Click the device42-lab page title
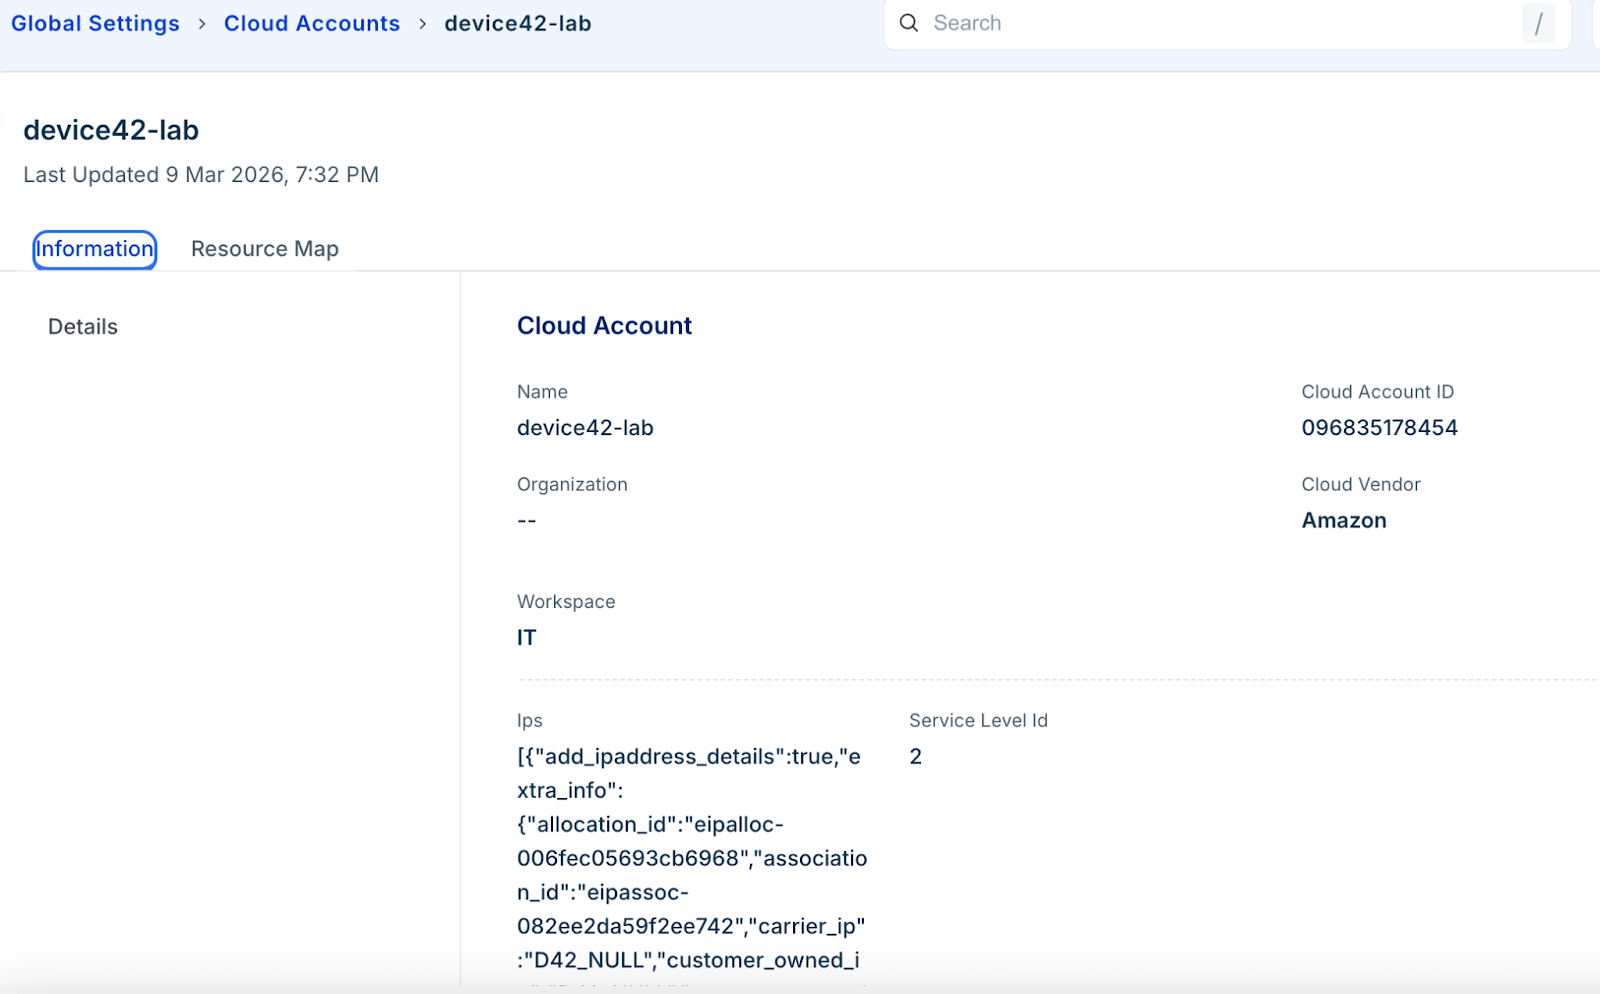This screenshot has width=1600, height=994. coord(111,130)
